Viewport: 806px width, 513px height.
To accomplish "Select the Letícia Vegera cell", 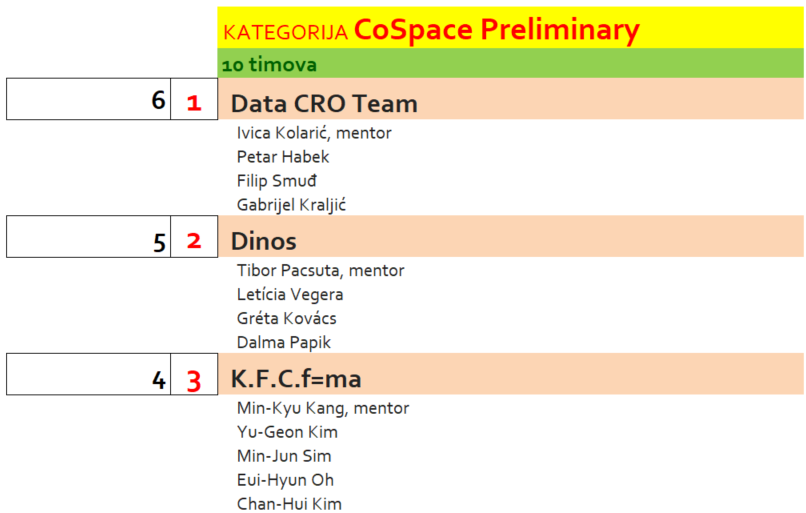I will click(x=290, y=294).
